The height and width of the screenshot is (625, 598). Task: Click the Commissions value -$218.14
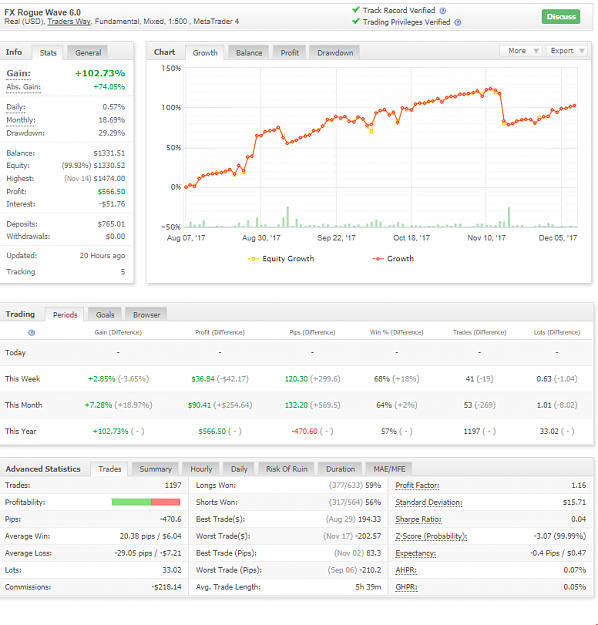166,587
